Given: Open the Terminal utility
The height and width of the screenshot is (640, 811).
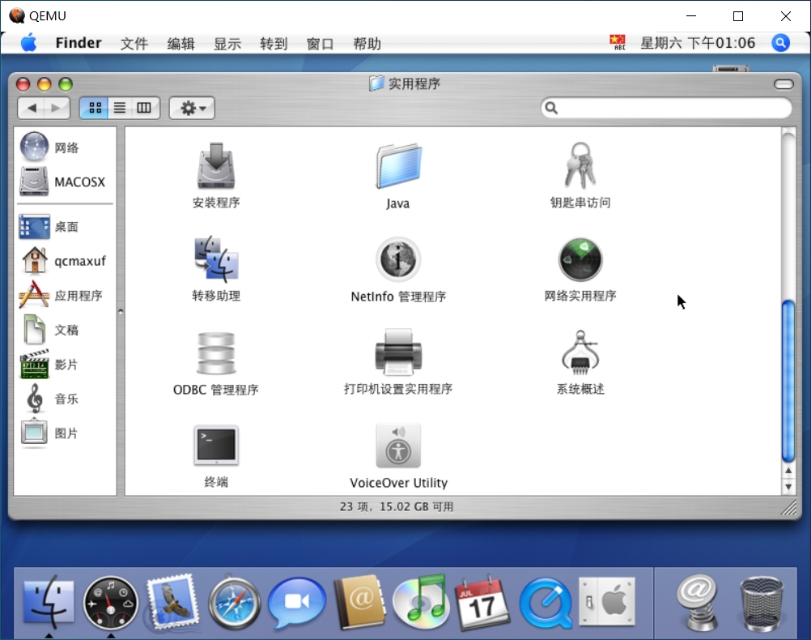Looking at the screenshot, I should click(215, 443).
